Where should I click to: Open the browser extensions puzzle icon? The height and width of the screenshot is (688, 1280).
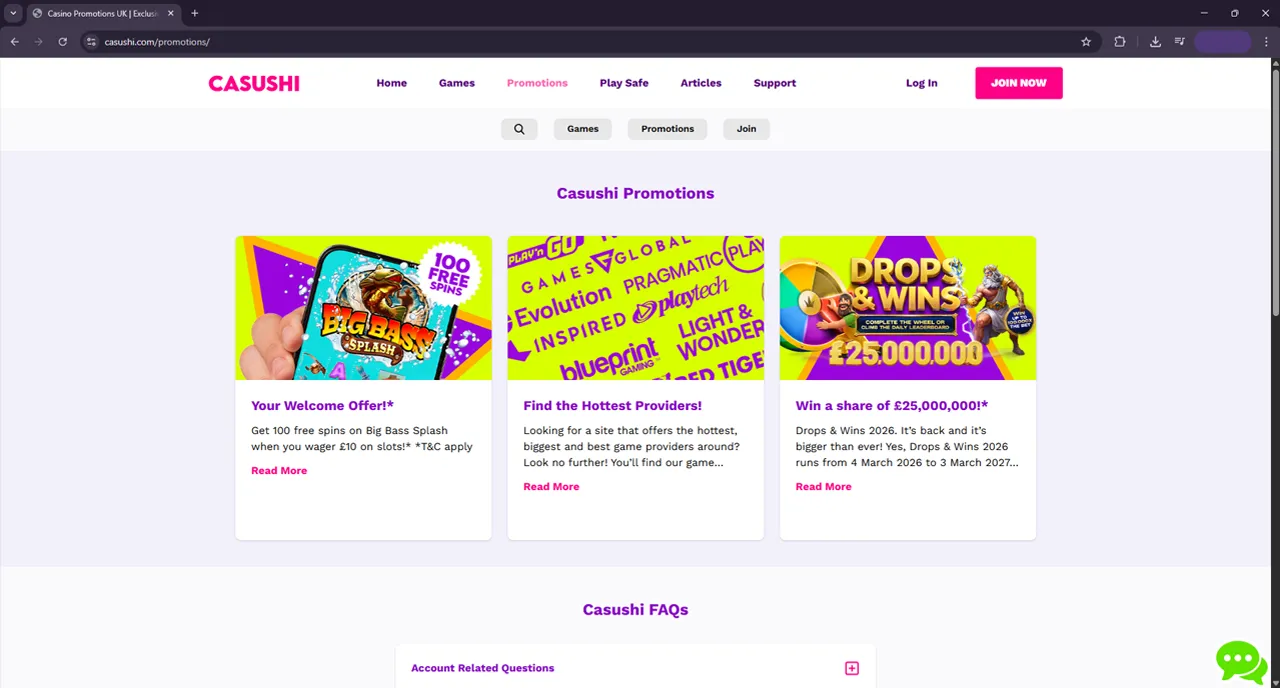tap(1120, 42)
